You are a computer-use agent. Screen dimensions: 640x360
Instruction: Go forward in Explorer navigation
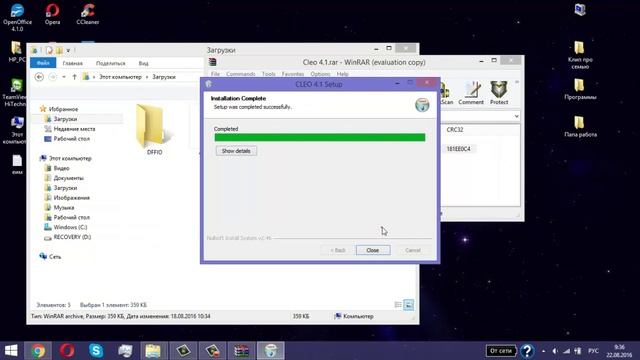pos(53,77)
